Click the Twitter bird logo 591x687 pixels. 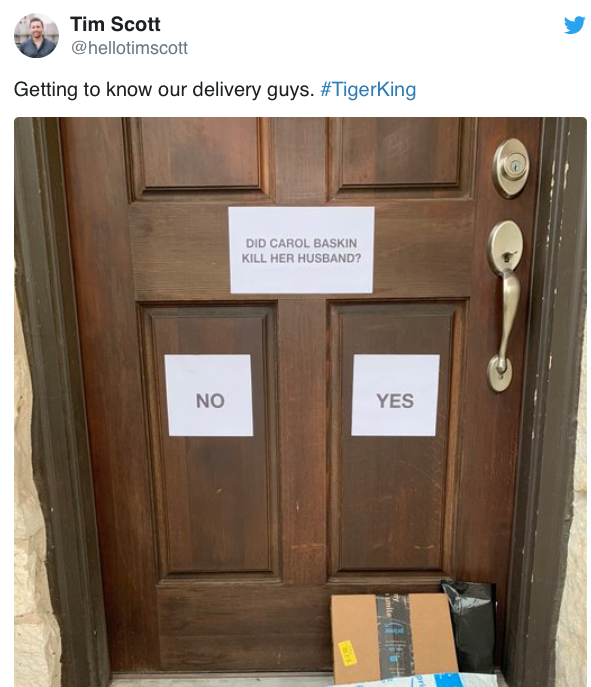pos(574,25)
